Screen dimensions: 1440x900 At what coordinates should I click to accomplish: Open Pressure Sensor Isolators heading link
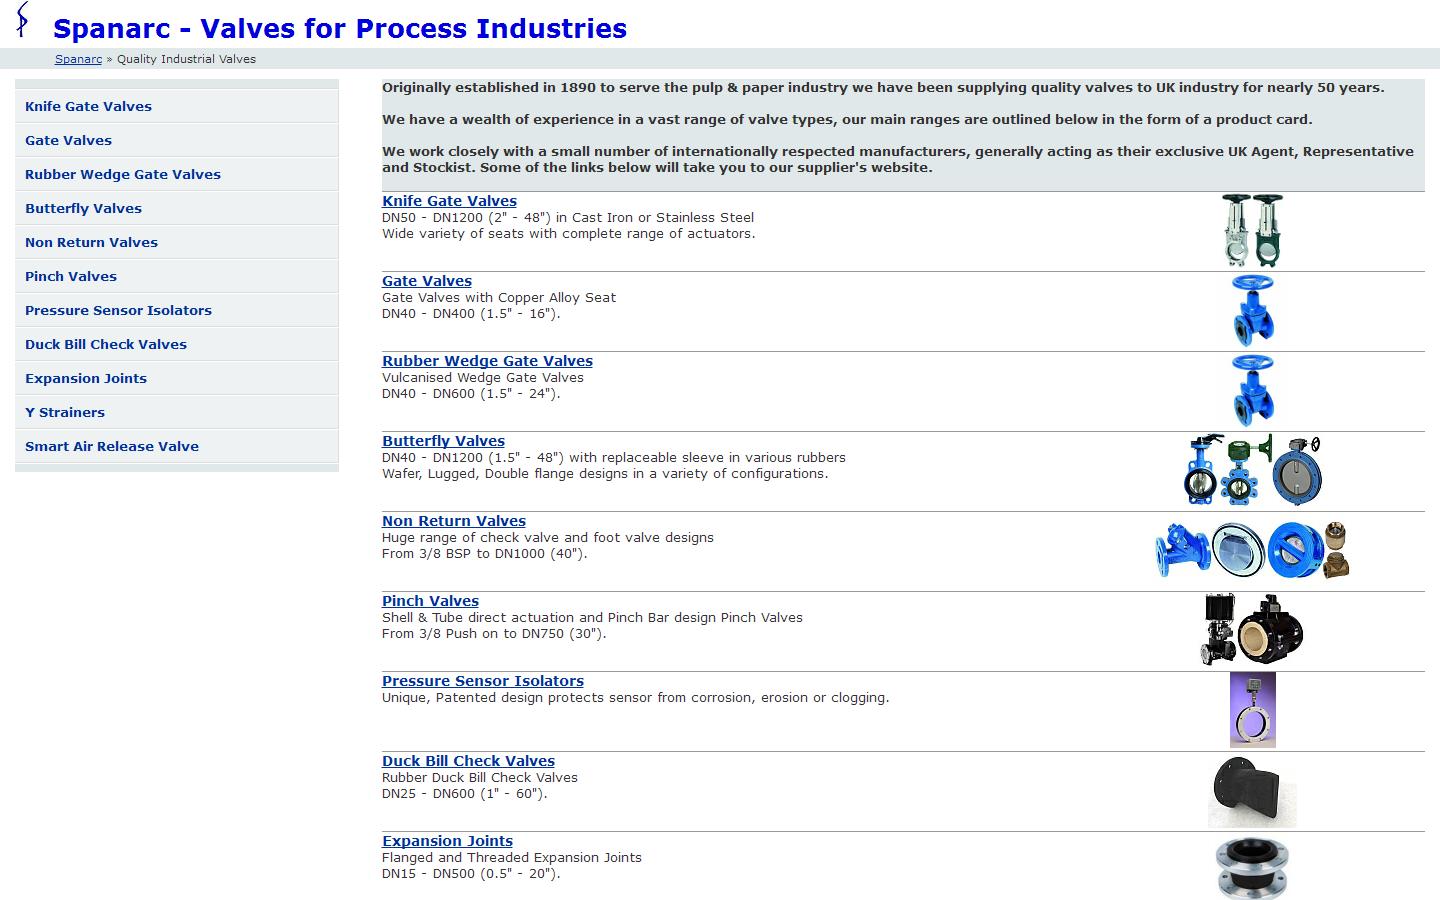tap(483, 681)
